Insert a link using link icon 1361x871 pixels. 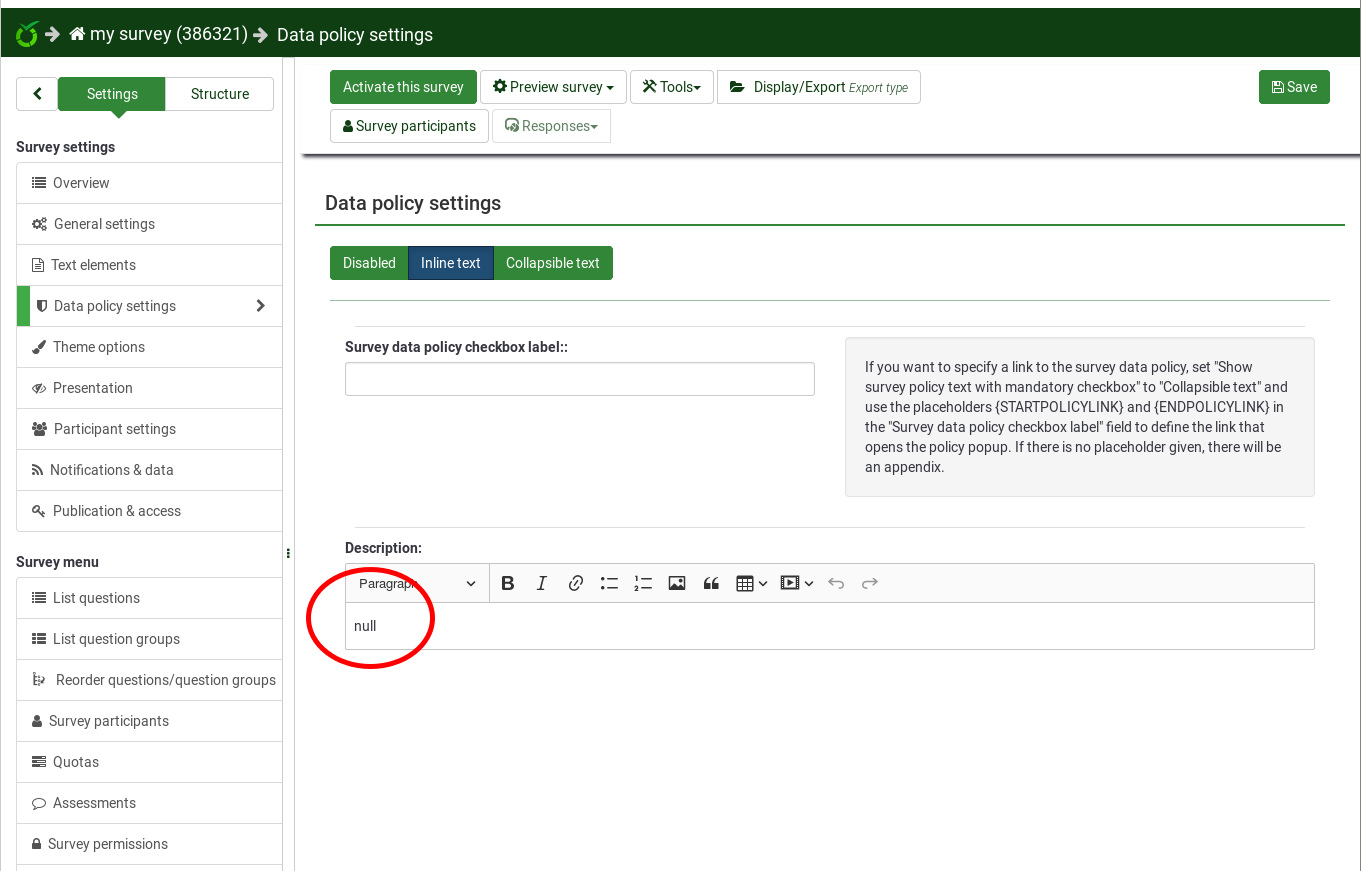(x=575, y=583)
